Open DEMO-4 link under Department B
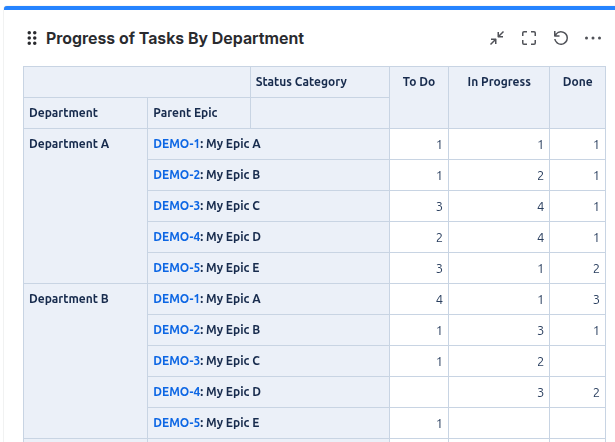Image resolution: width=615 pixels, height=442 pixels. coord(176,392)
